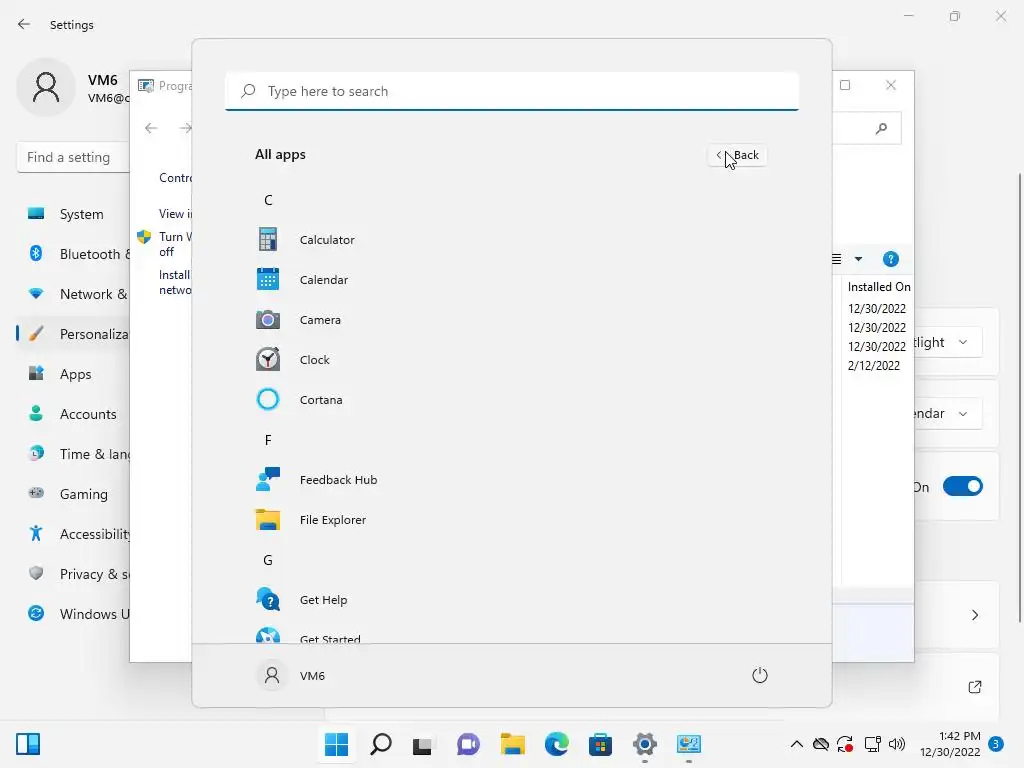Image resolution: width=1024 pixels, height=768 pixels.
Task: Click the Back button in All apps
Action: click(737, 155)
